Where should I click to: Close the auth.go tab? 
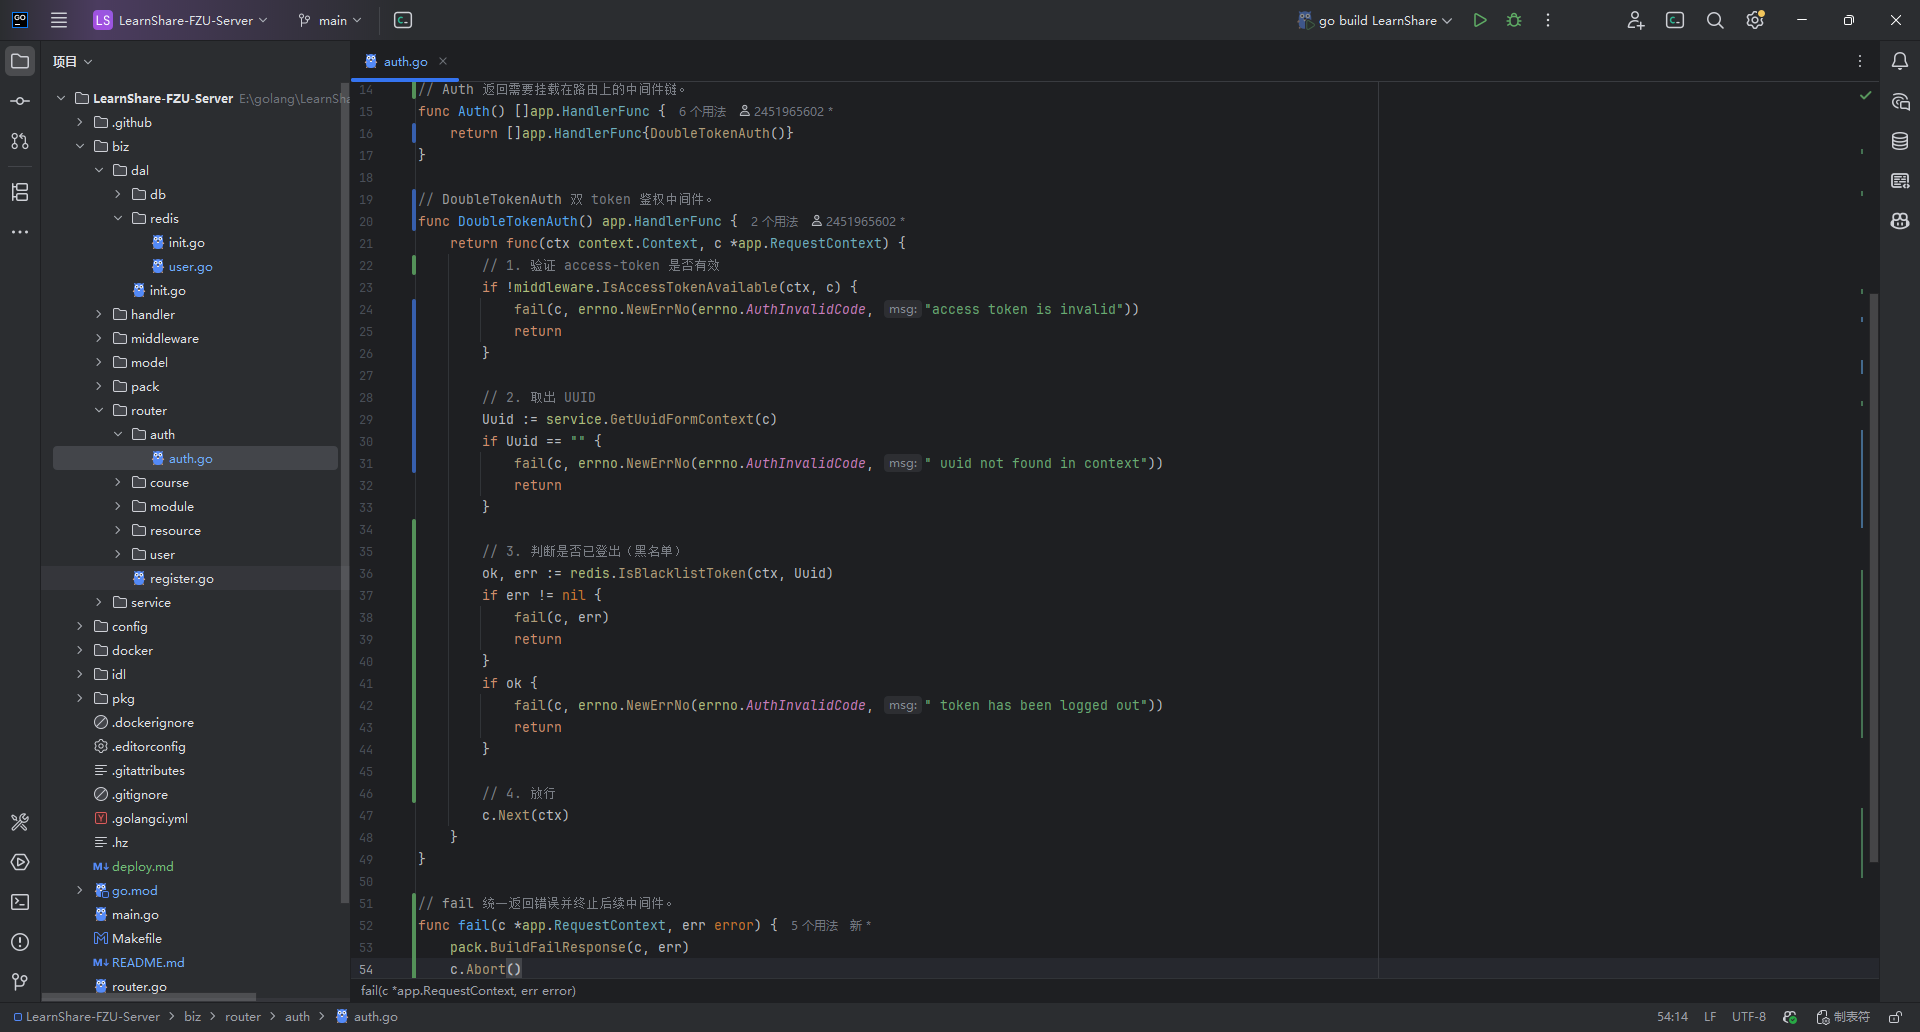(443, 61)
